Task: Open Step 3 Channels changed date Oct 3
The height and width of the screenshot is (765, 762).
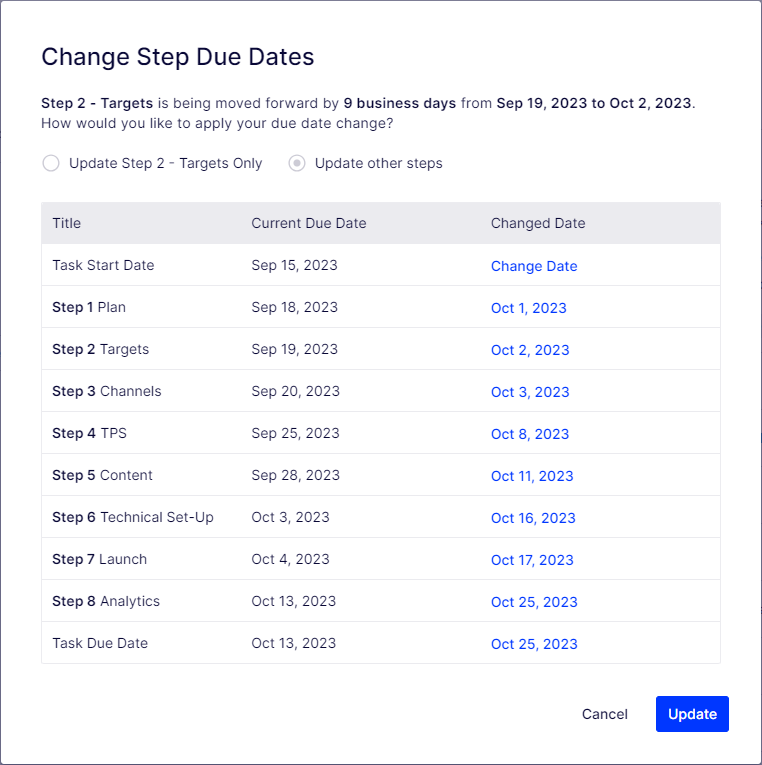Action: pyautogui.click(x=530, y=392)
